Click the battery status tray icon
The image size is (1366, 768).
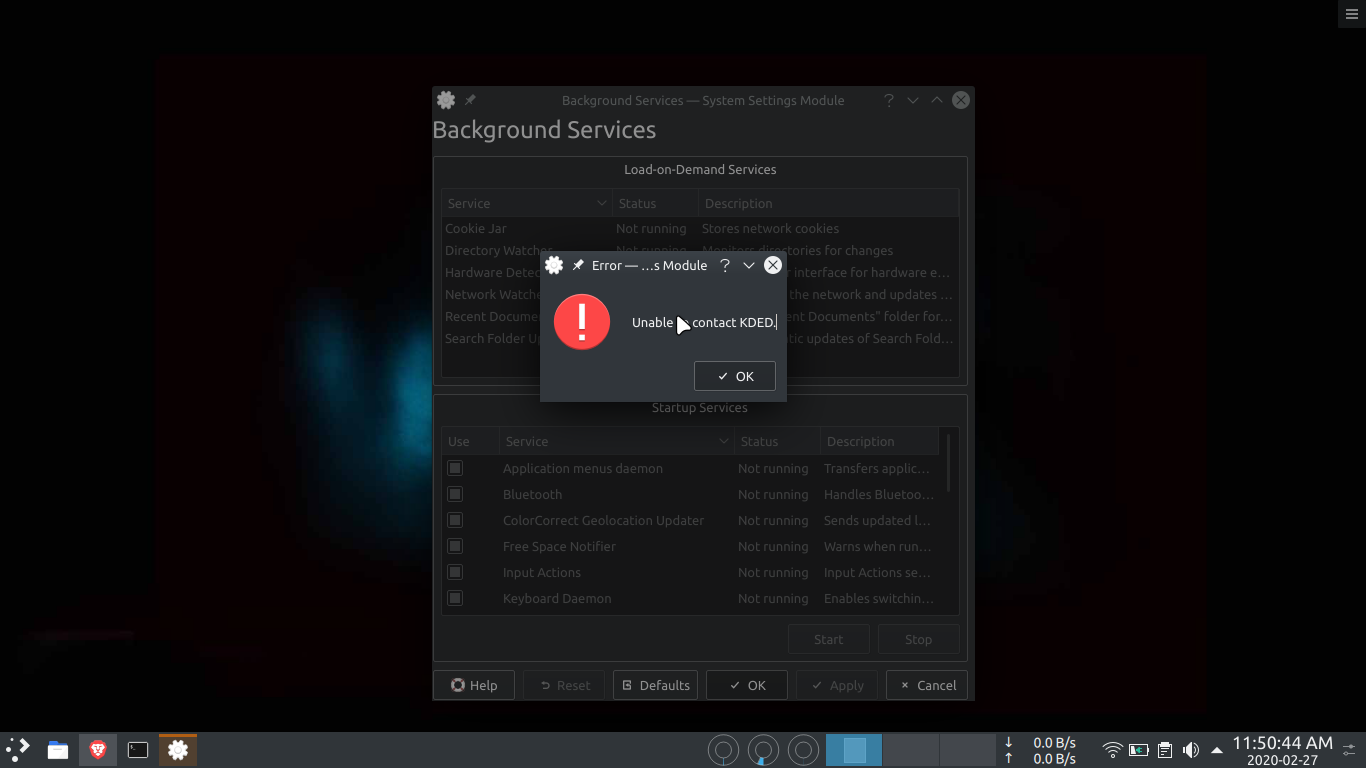coord(1138,749)
